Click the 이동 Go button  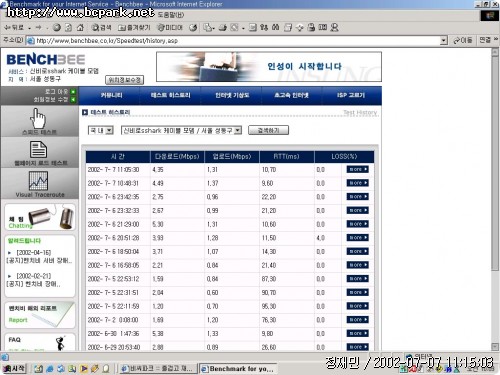463,40
